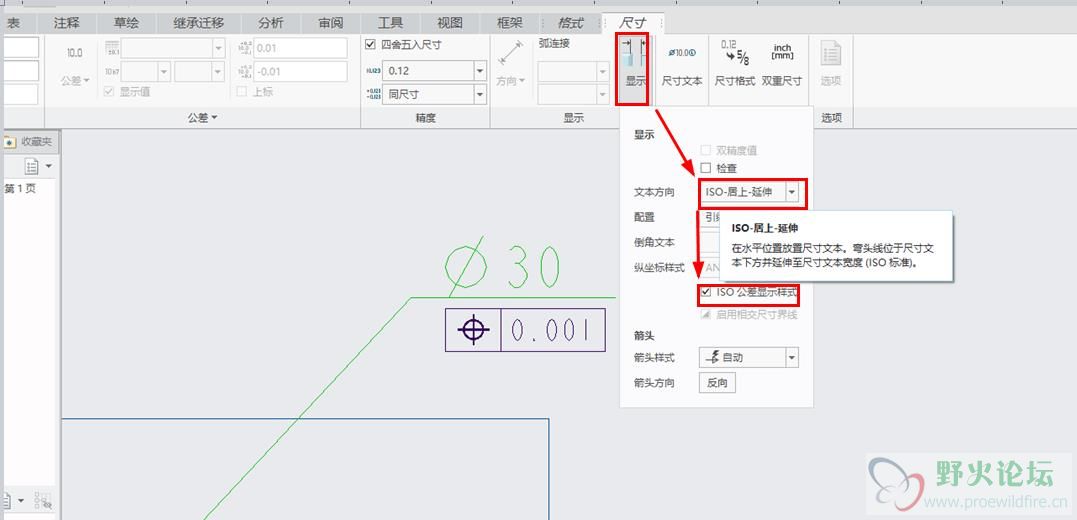1077x520 pixels.
Task: Toggle 启用相交尺寸界线 checkbox
Action: pyautogui.click(x=705, y=315)
